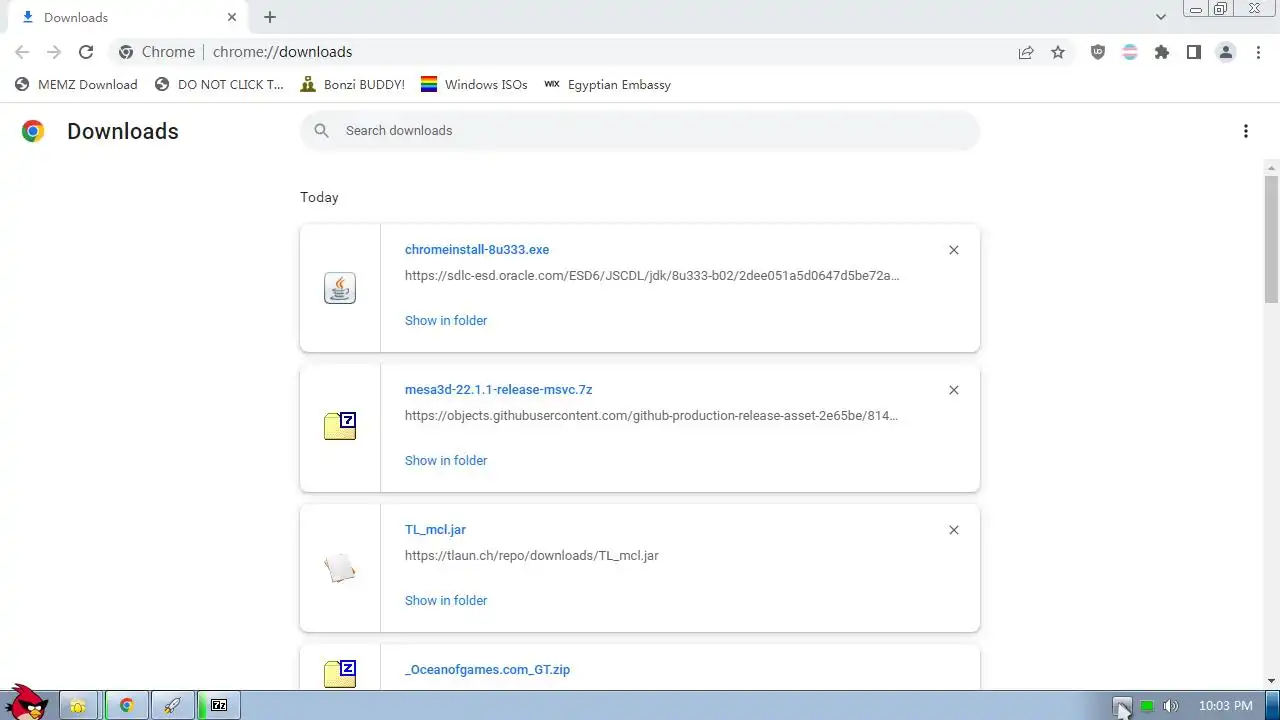
Task: Remove chromeinstall-8u333.exe from the list
Action: 954,250
